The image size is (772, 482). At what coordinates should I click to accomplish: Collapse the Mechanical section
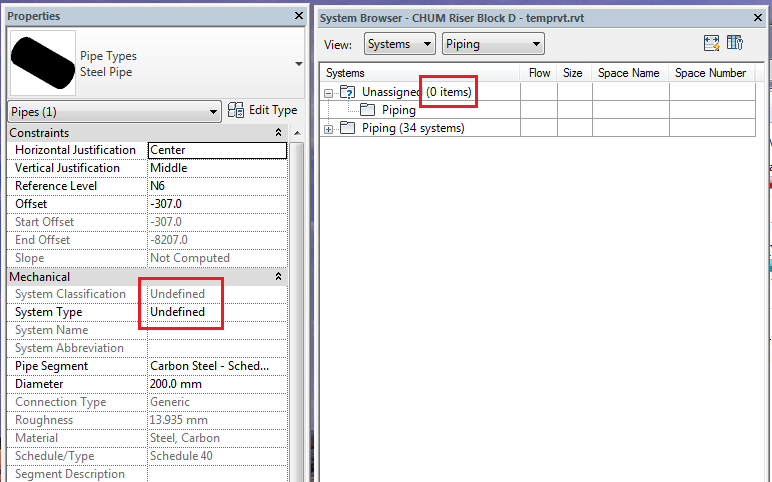278,276
